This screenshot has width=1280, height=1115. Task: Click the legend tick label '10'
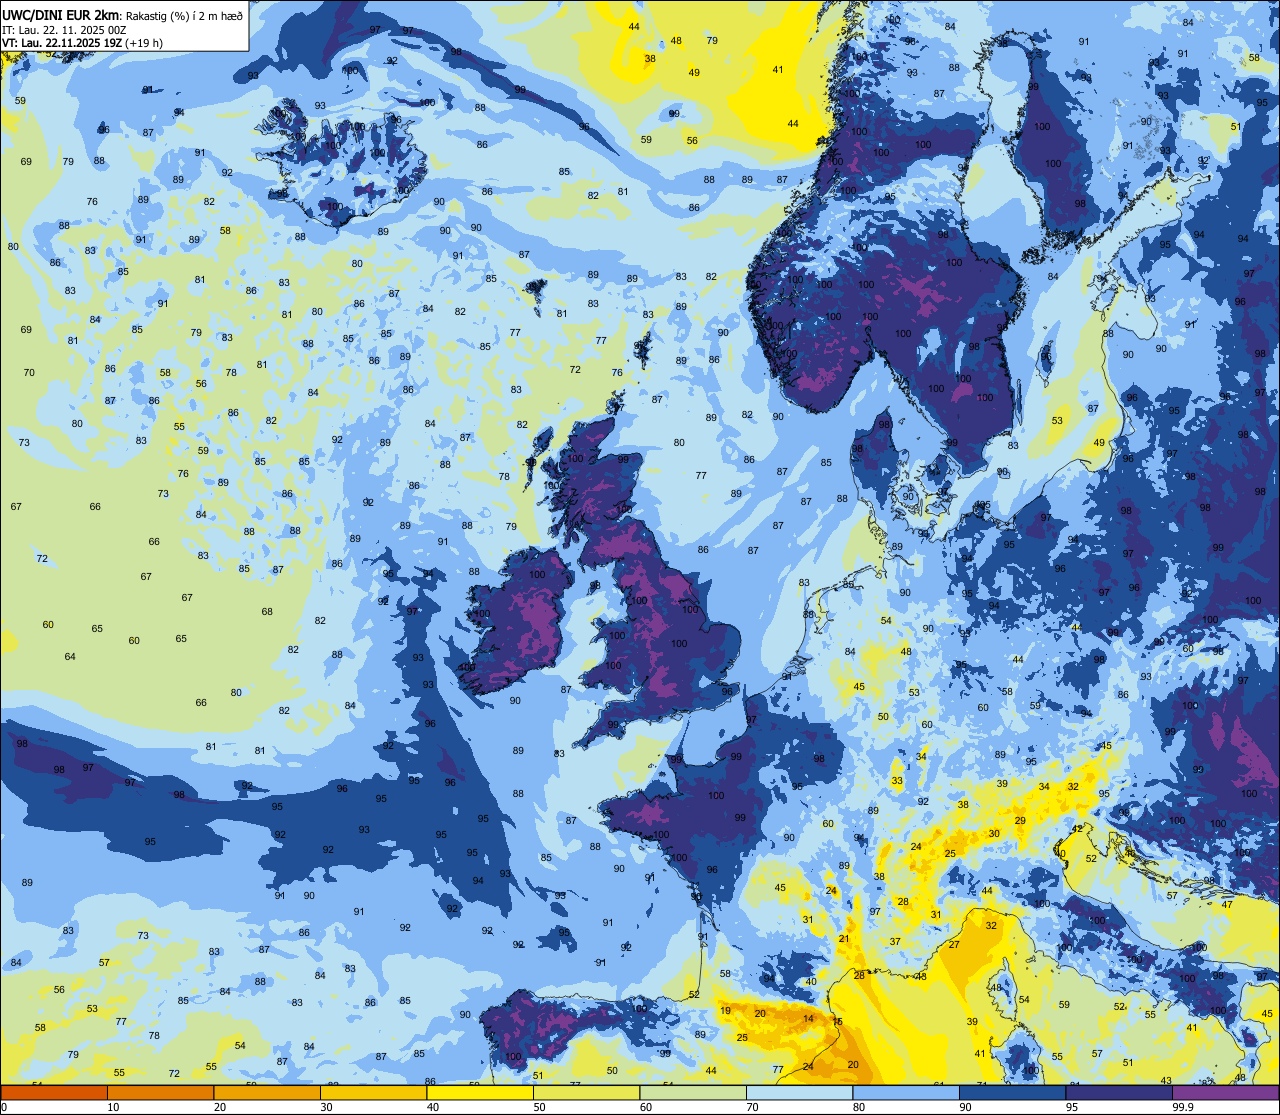point(113,1107)
